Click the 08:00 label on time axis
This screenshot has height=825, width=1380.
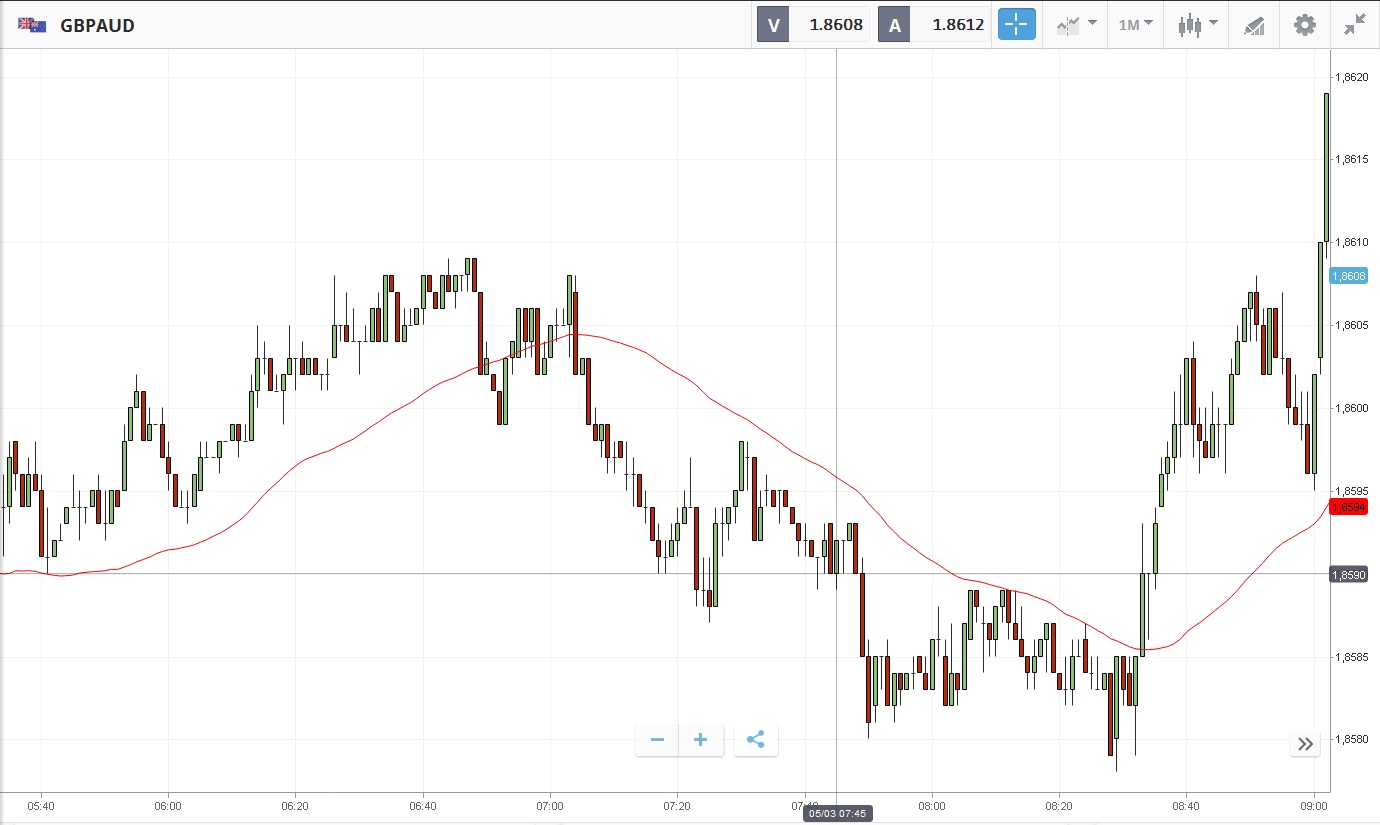(932, 805)
